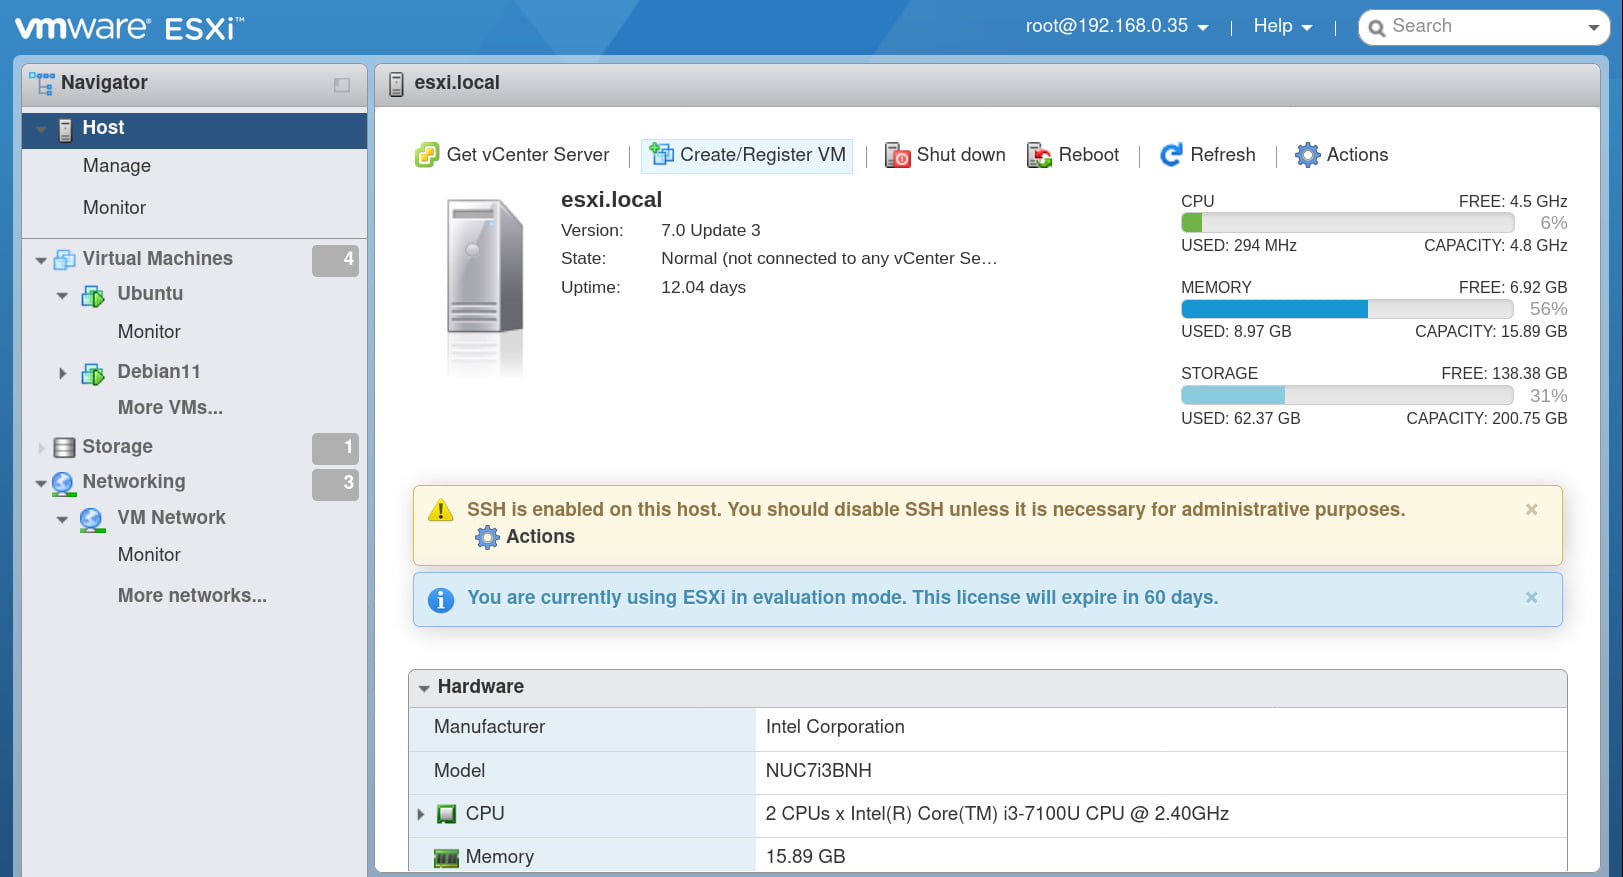Image resolution: width=1623 pixels, height=877 pixels.
Task: Open the root@192.168.0.35 user menu
Action: (x=1116, y=26)
